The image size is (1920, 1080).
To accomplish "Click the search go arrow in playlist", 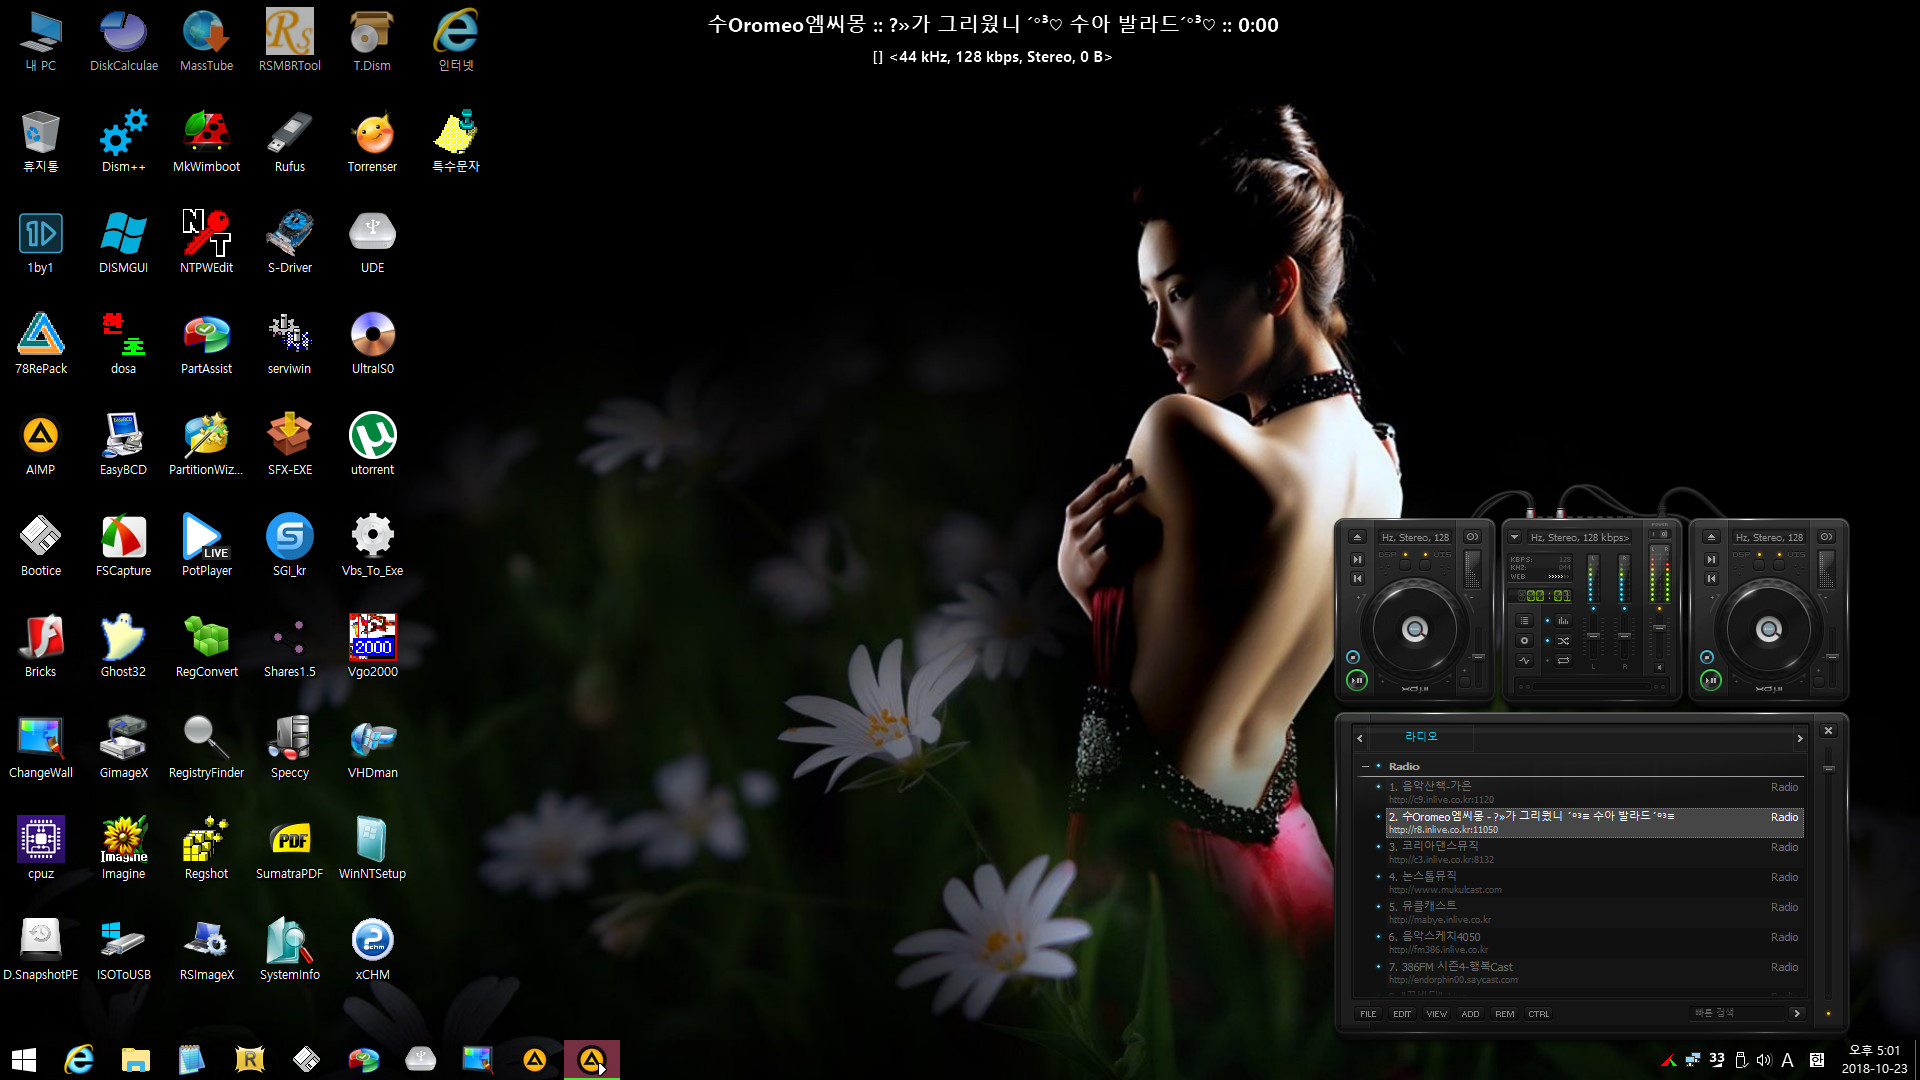I will (x=1797, y=1013).
